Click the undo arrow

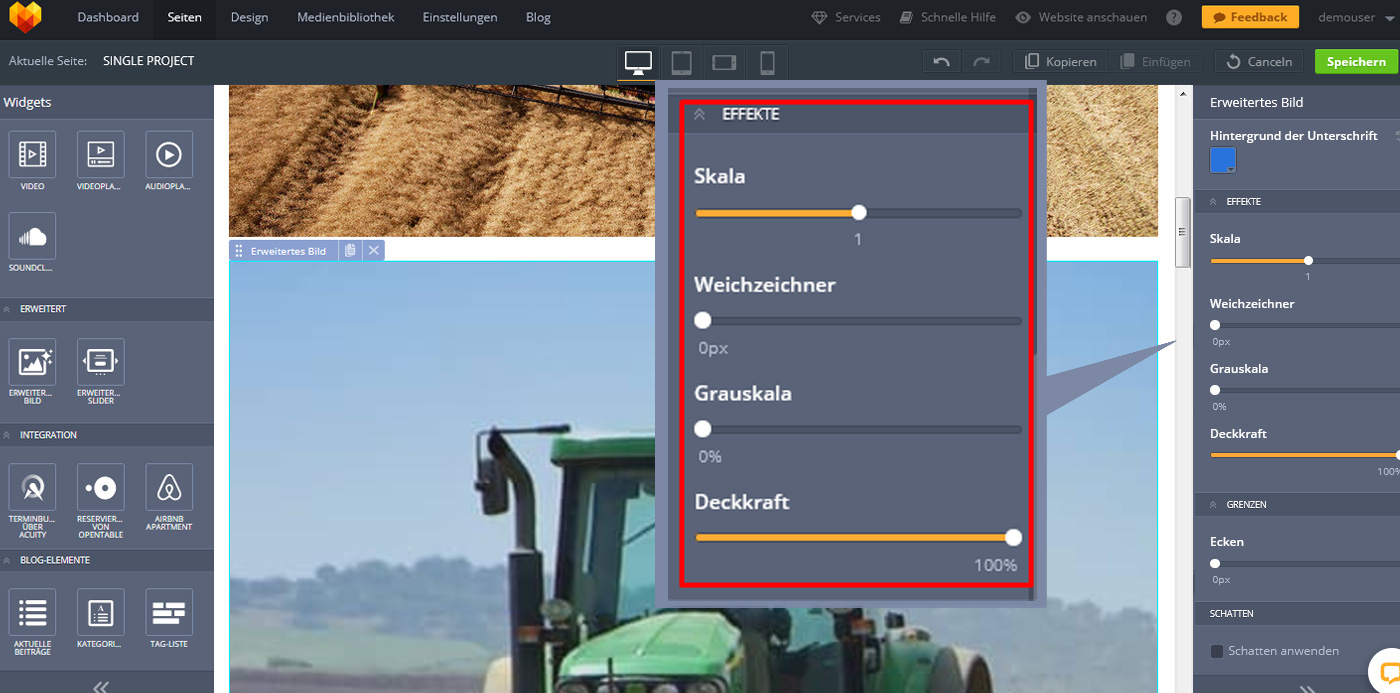(941, 62)
